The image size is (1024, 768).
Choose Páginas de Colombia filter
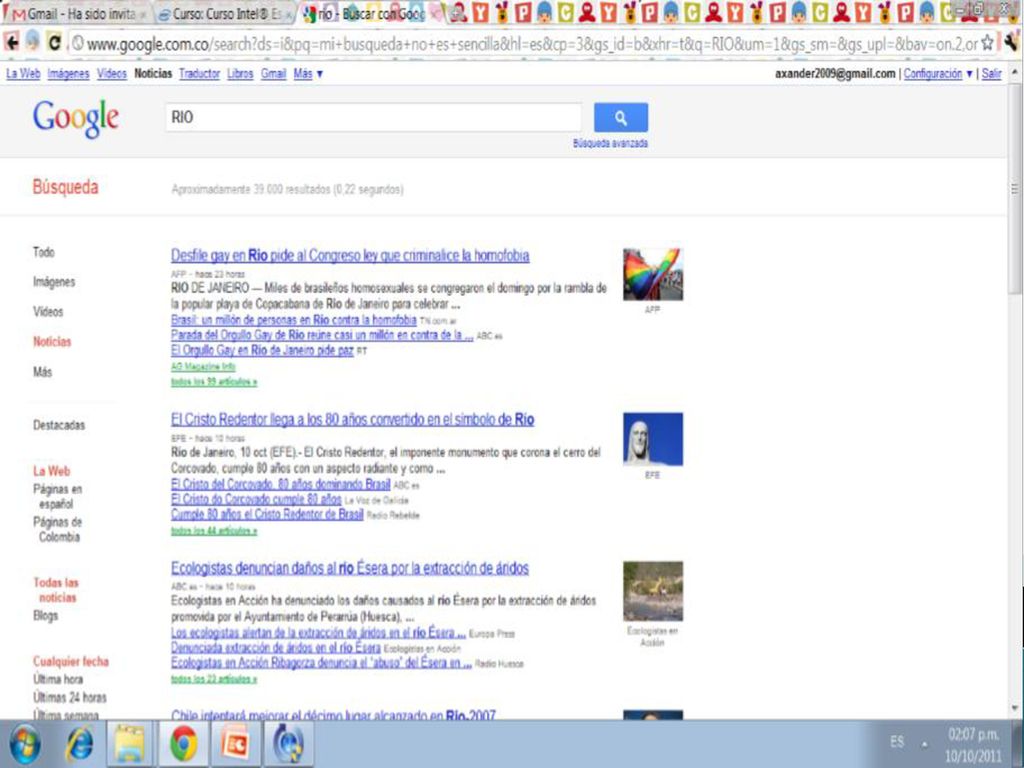point(57,529)
